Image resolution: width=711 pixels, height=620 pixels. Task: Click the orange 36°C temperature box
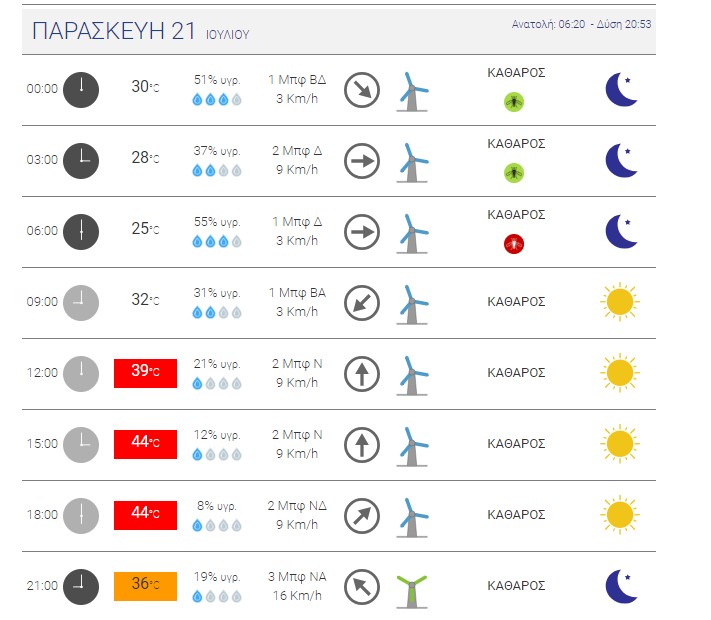coord(145,586)
